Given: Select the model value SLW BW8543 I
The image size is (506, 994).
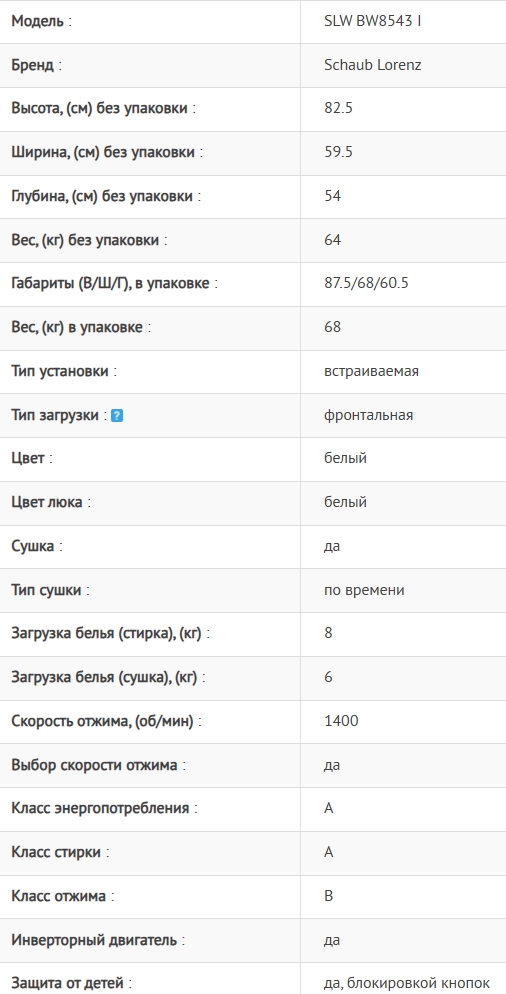Looking at the screenshot, I should (x=373, y=21).
